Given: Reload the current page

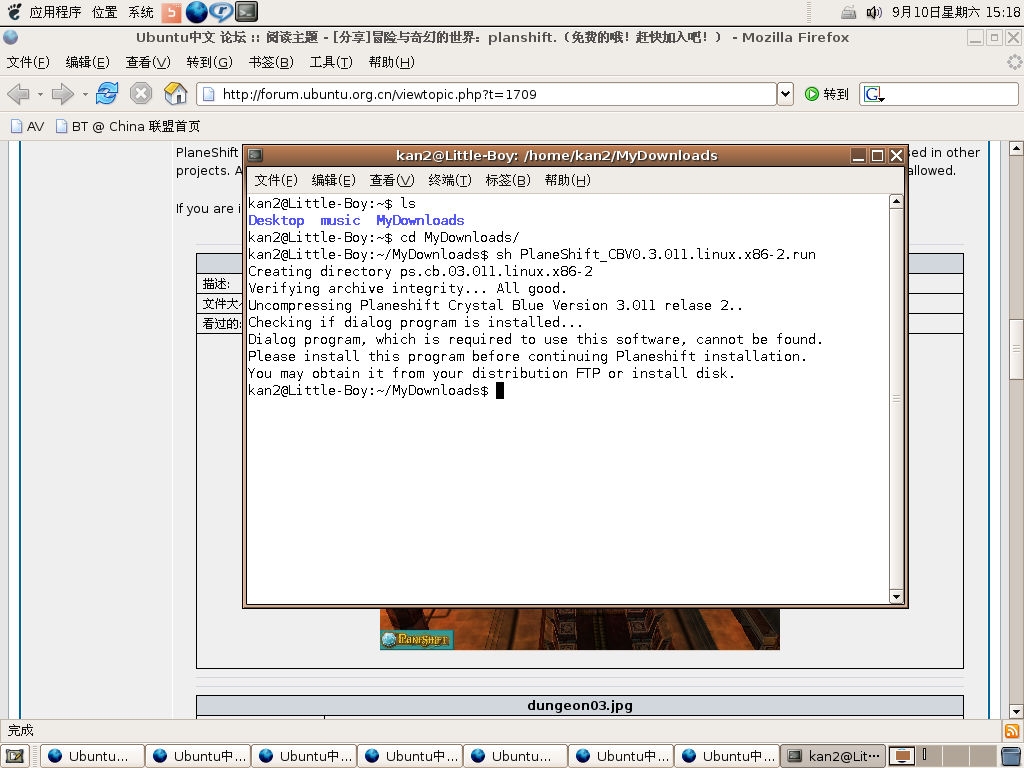Looking at the screenshot, I should click(107, 94).
